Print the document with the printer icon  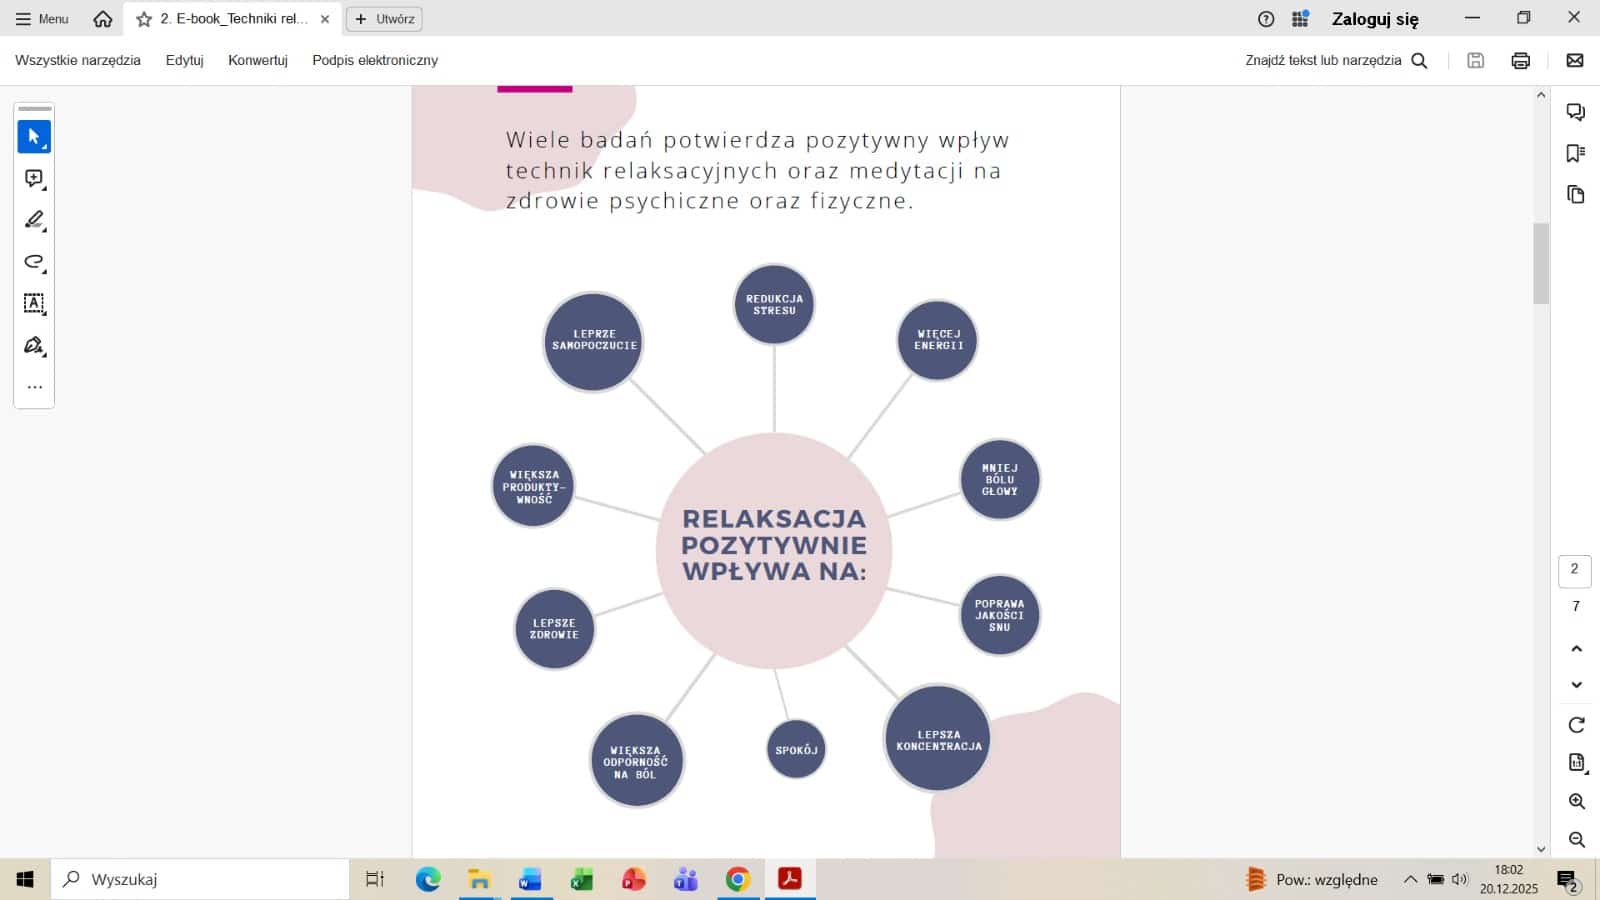click(x=1520, y=61)
